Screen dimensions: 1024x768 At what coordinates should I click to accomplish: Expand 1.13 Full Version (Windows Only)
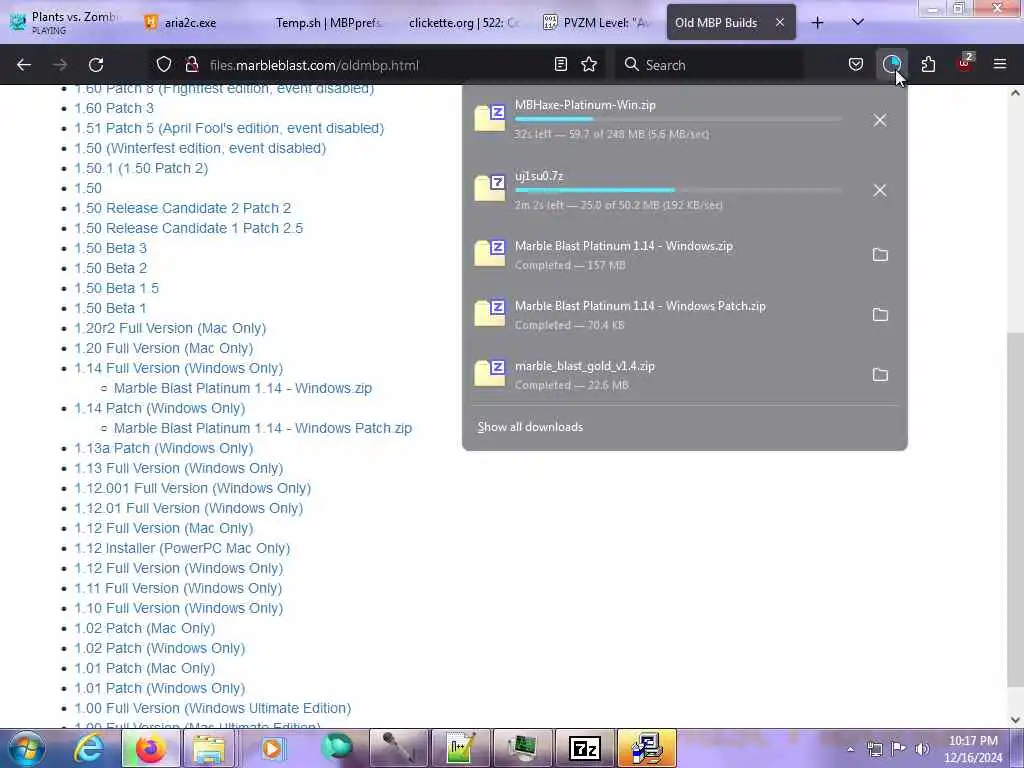click(x=178, y=468)
